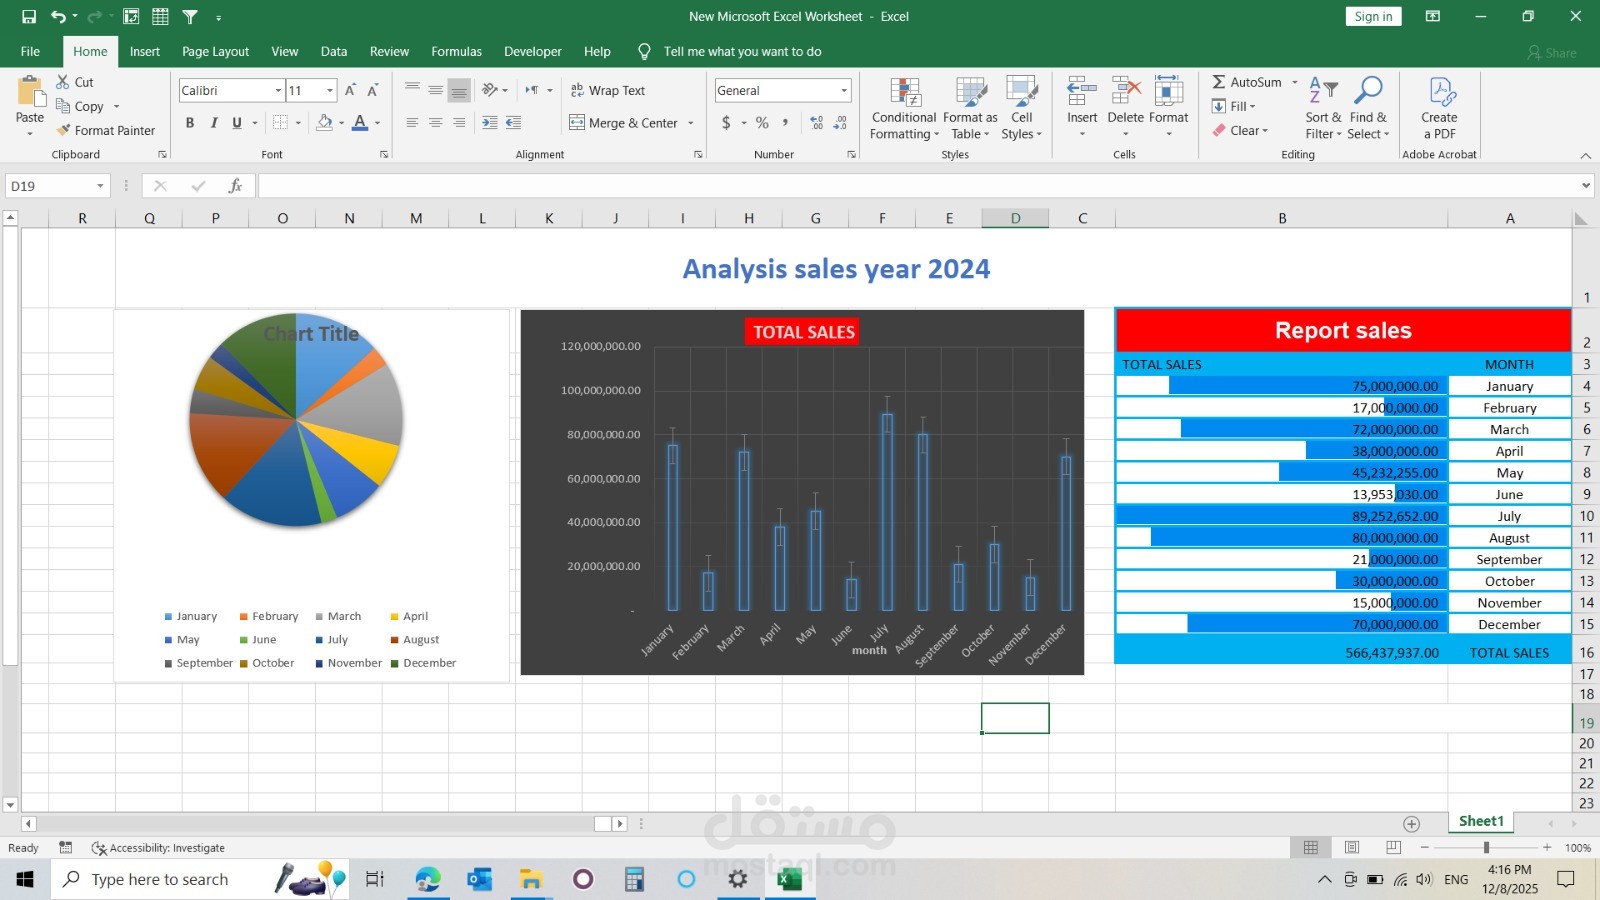Image resolution: width=1600 pixels, height=900 pixels.
Task: Open the File menu
Action: pos(31,52)
